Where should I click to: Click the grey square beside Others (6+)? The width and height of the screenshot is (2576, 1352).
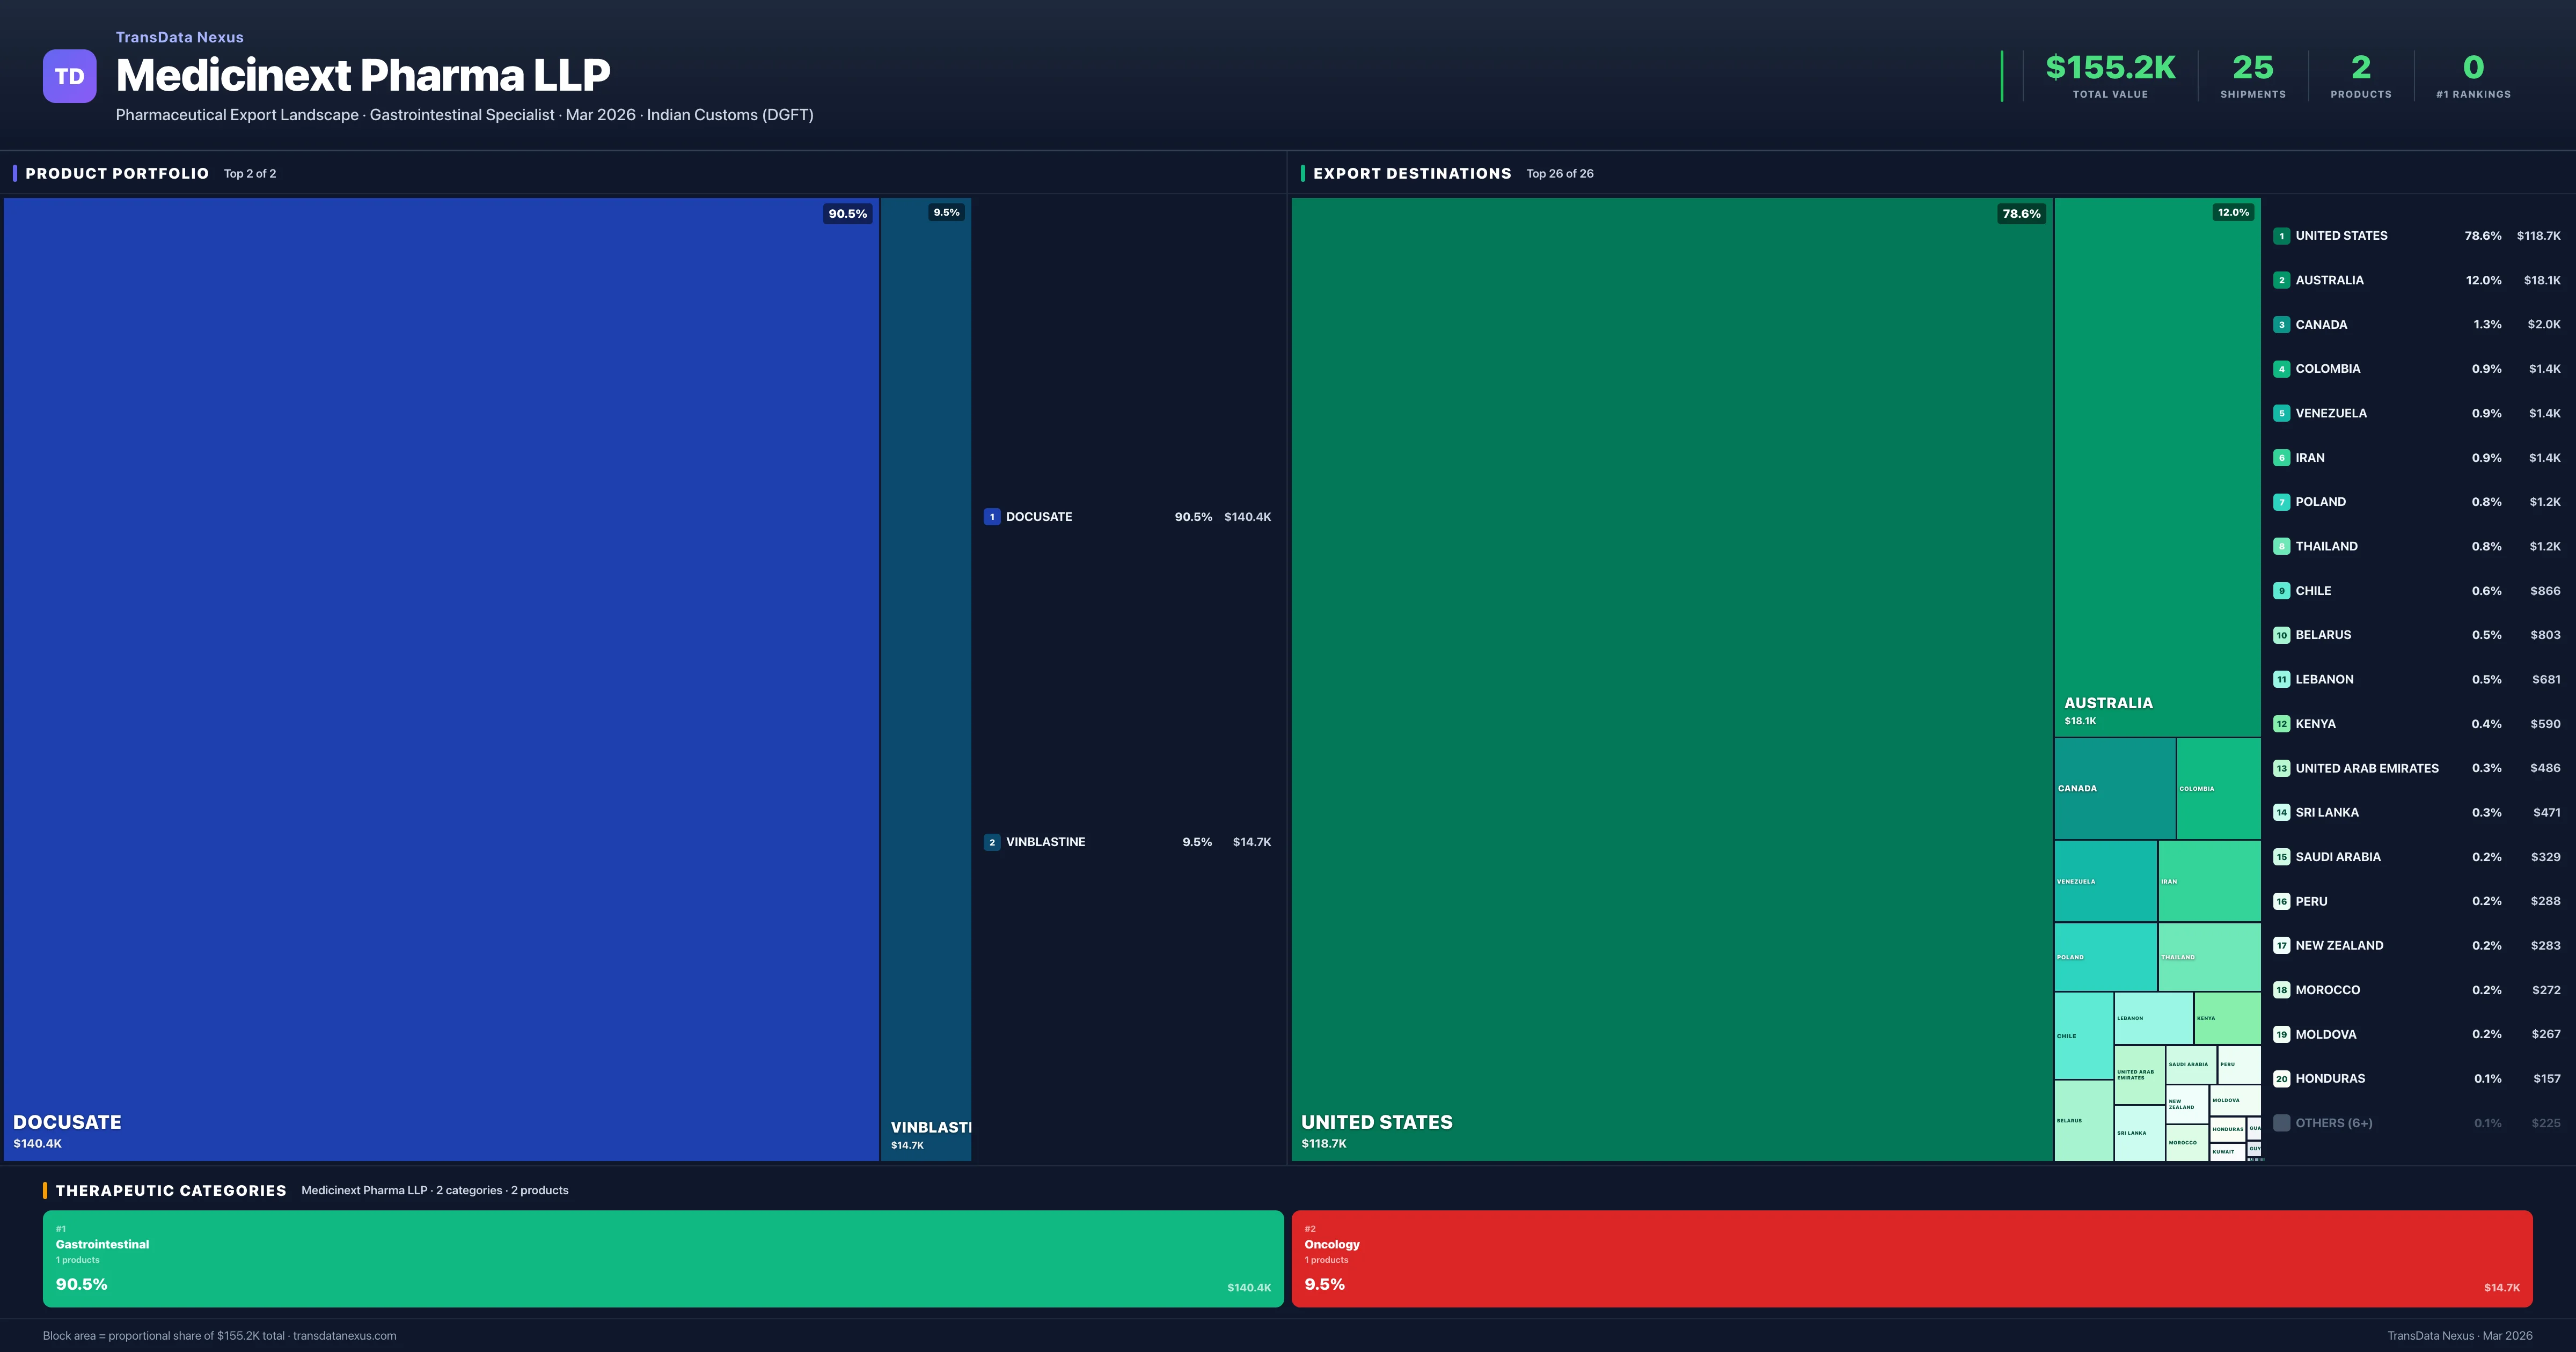(x=2281, y=1123)
